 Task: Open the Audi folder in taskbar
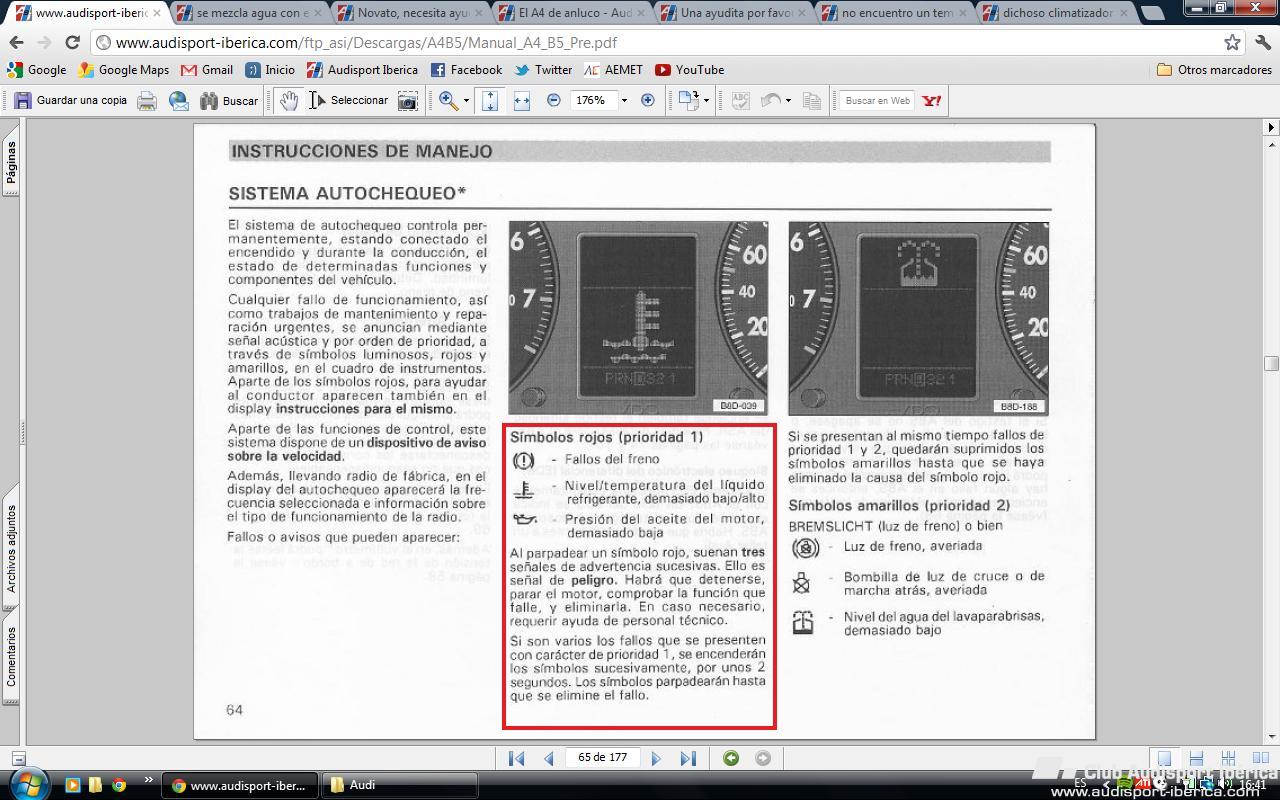tap(402, 785)
